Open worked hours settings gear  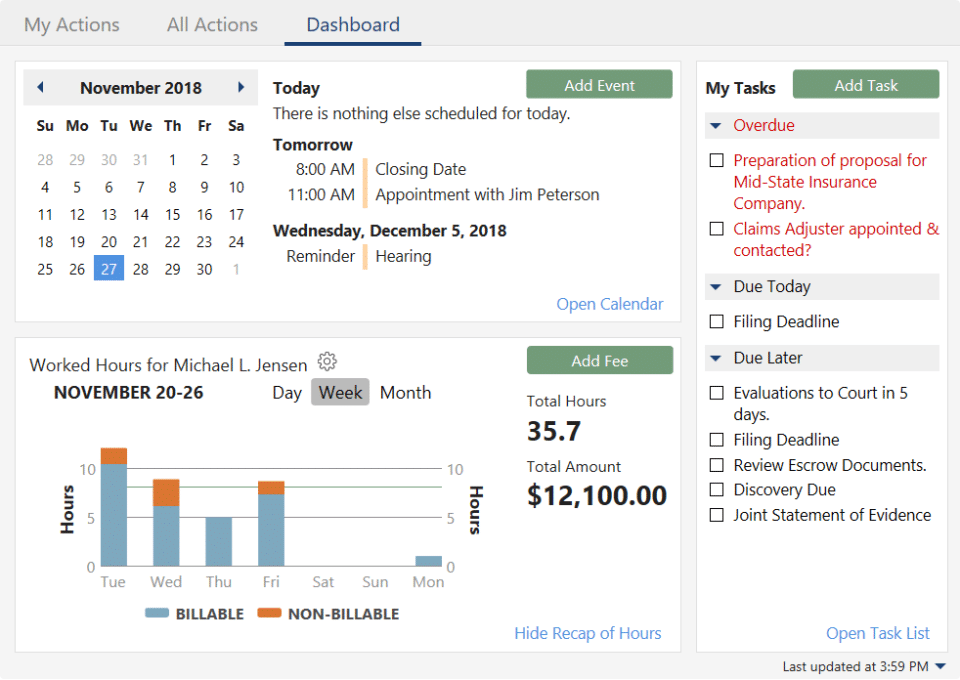point(327,362)
